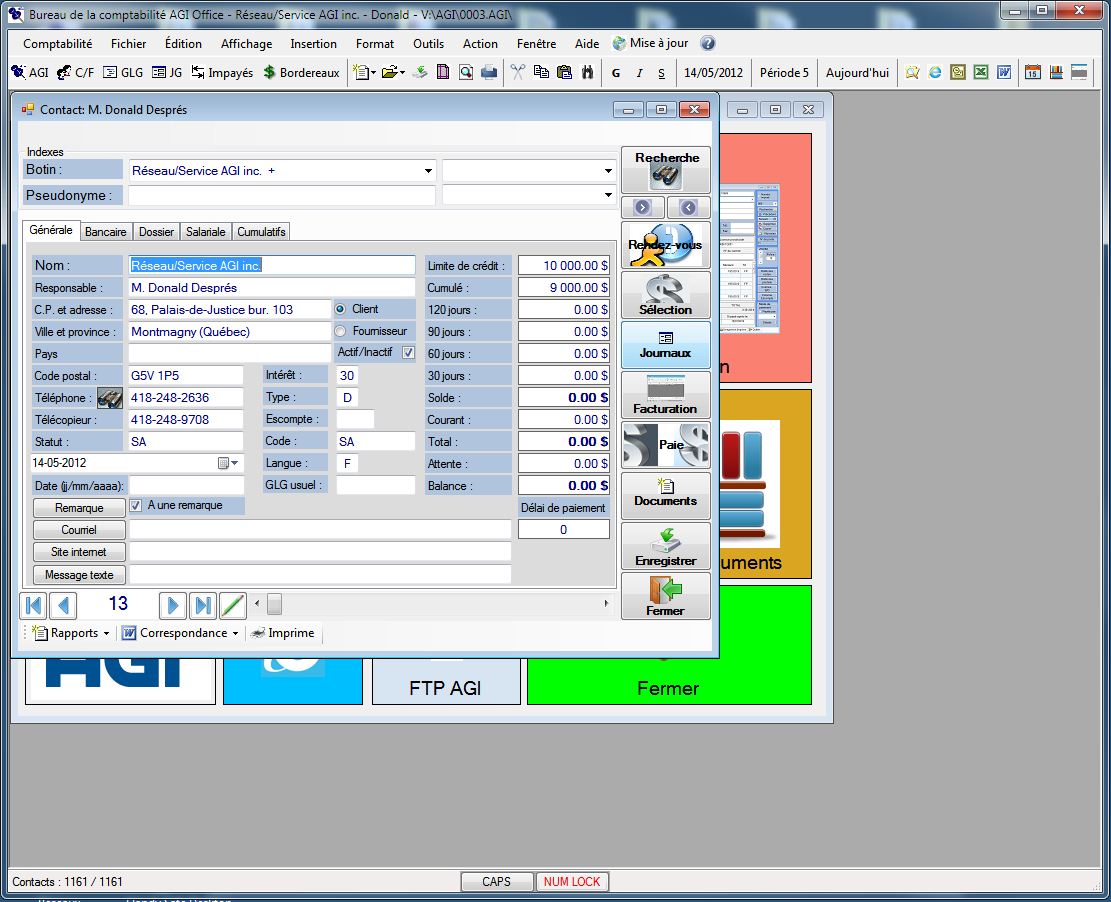1111x902 pixels.
Task: Click the scissors cut icon
Action: (518, 72)
